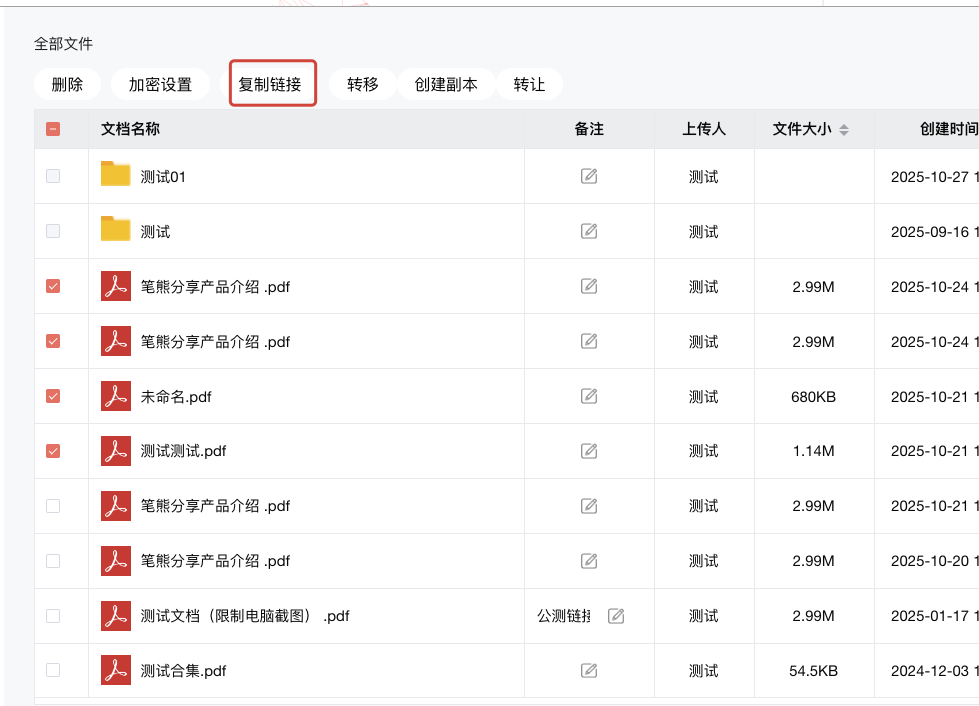Click the 复制链接 button
Viewport: 979px width, 706px height.
click(270, 85)
